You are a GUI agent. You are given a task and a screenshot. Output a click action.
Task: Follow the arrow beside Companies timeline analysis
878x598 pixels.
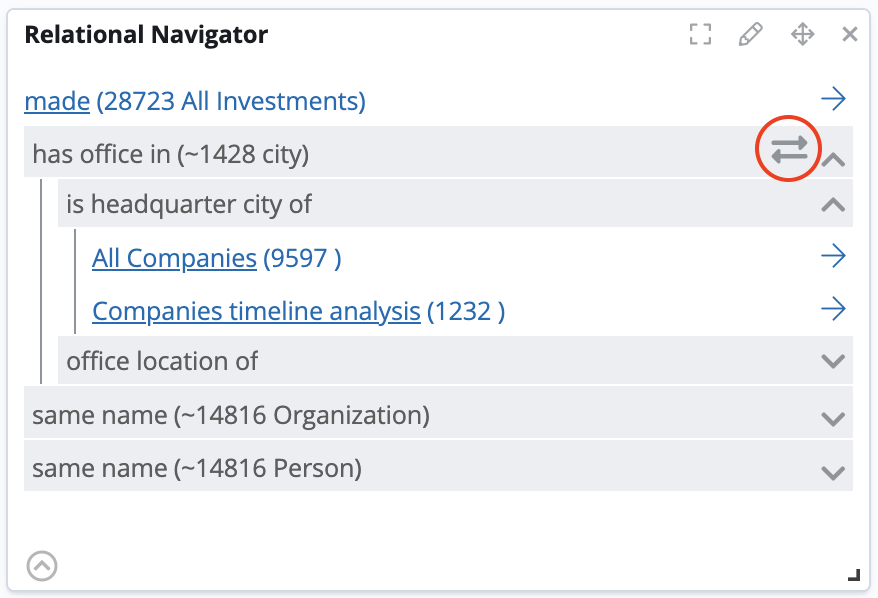click(x=833, y=309)
